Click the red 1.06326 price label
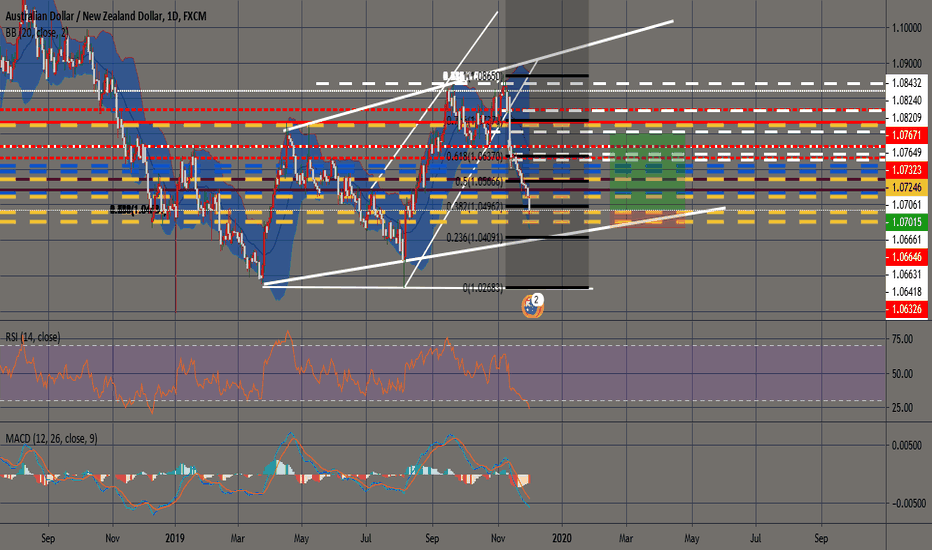Image resolution: width=932 pixels, height=550 pixels. pyautogui.click(x=908, y=310)
